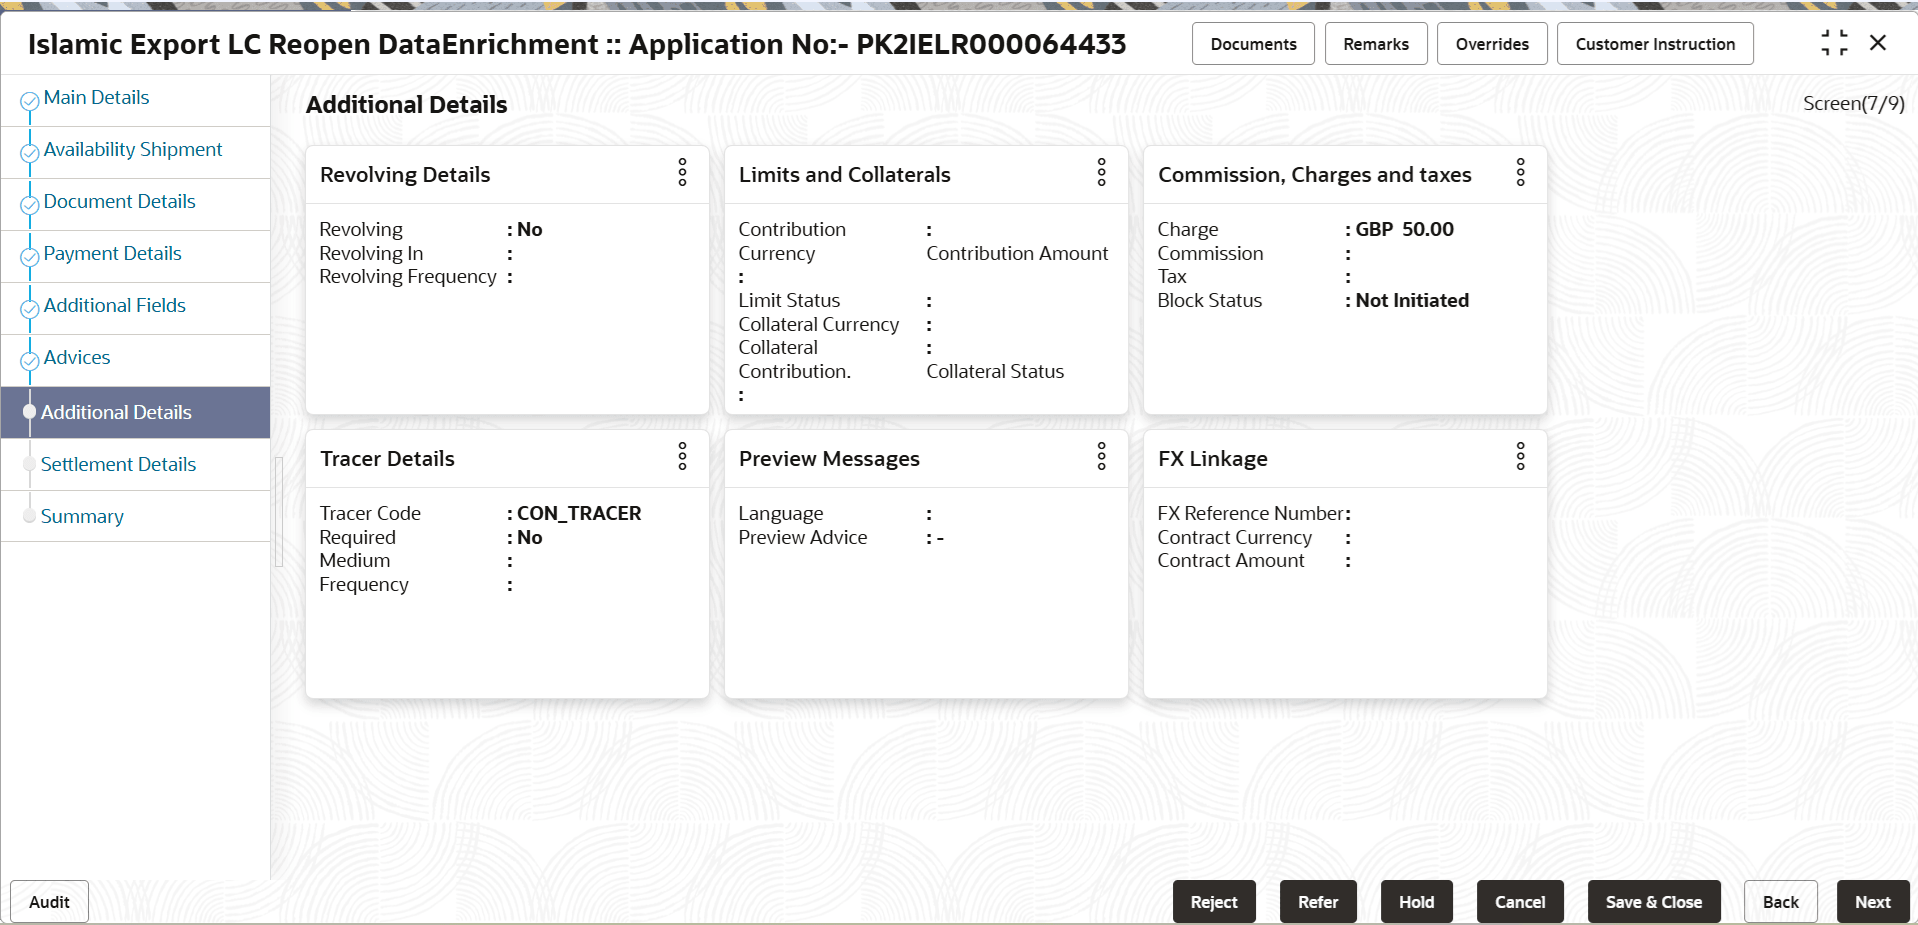Viewport: 1918px width, 925px height.
Task: Click Commission, Charges and taxes title
Action: pos(1315,175)
